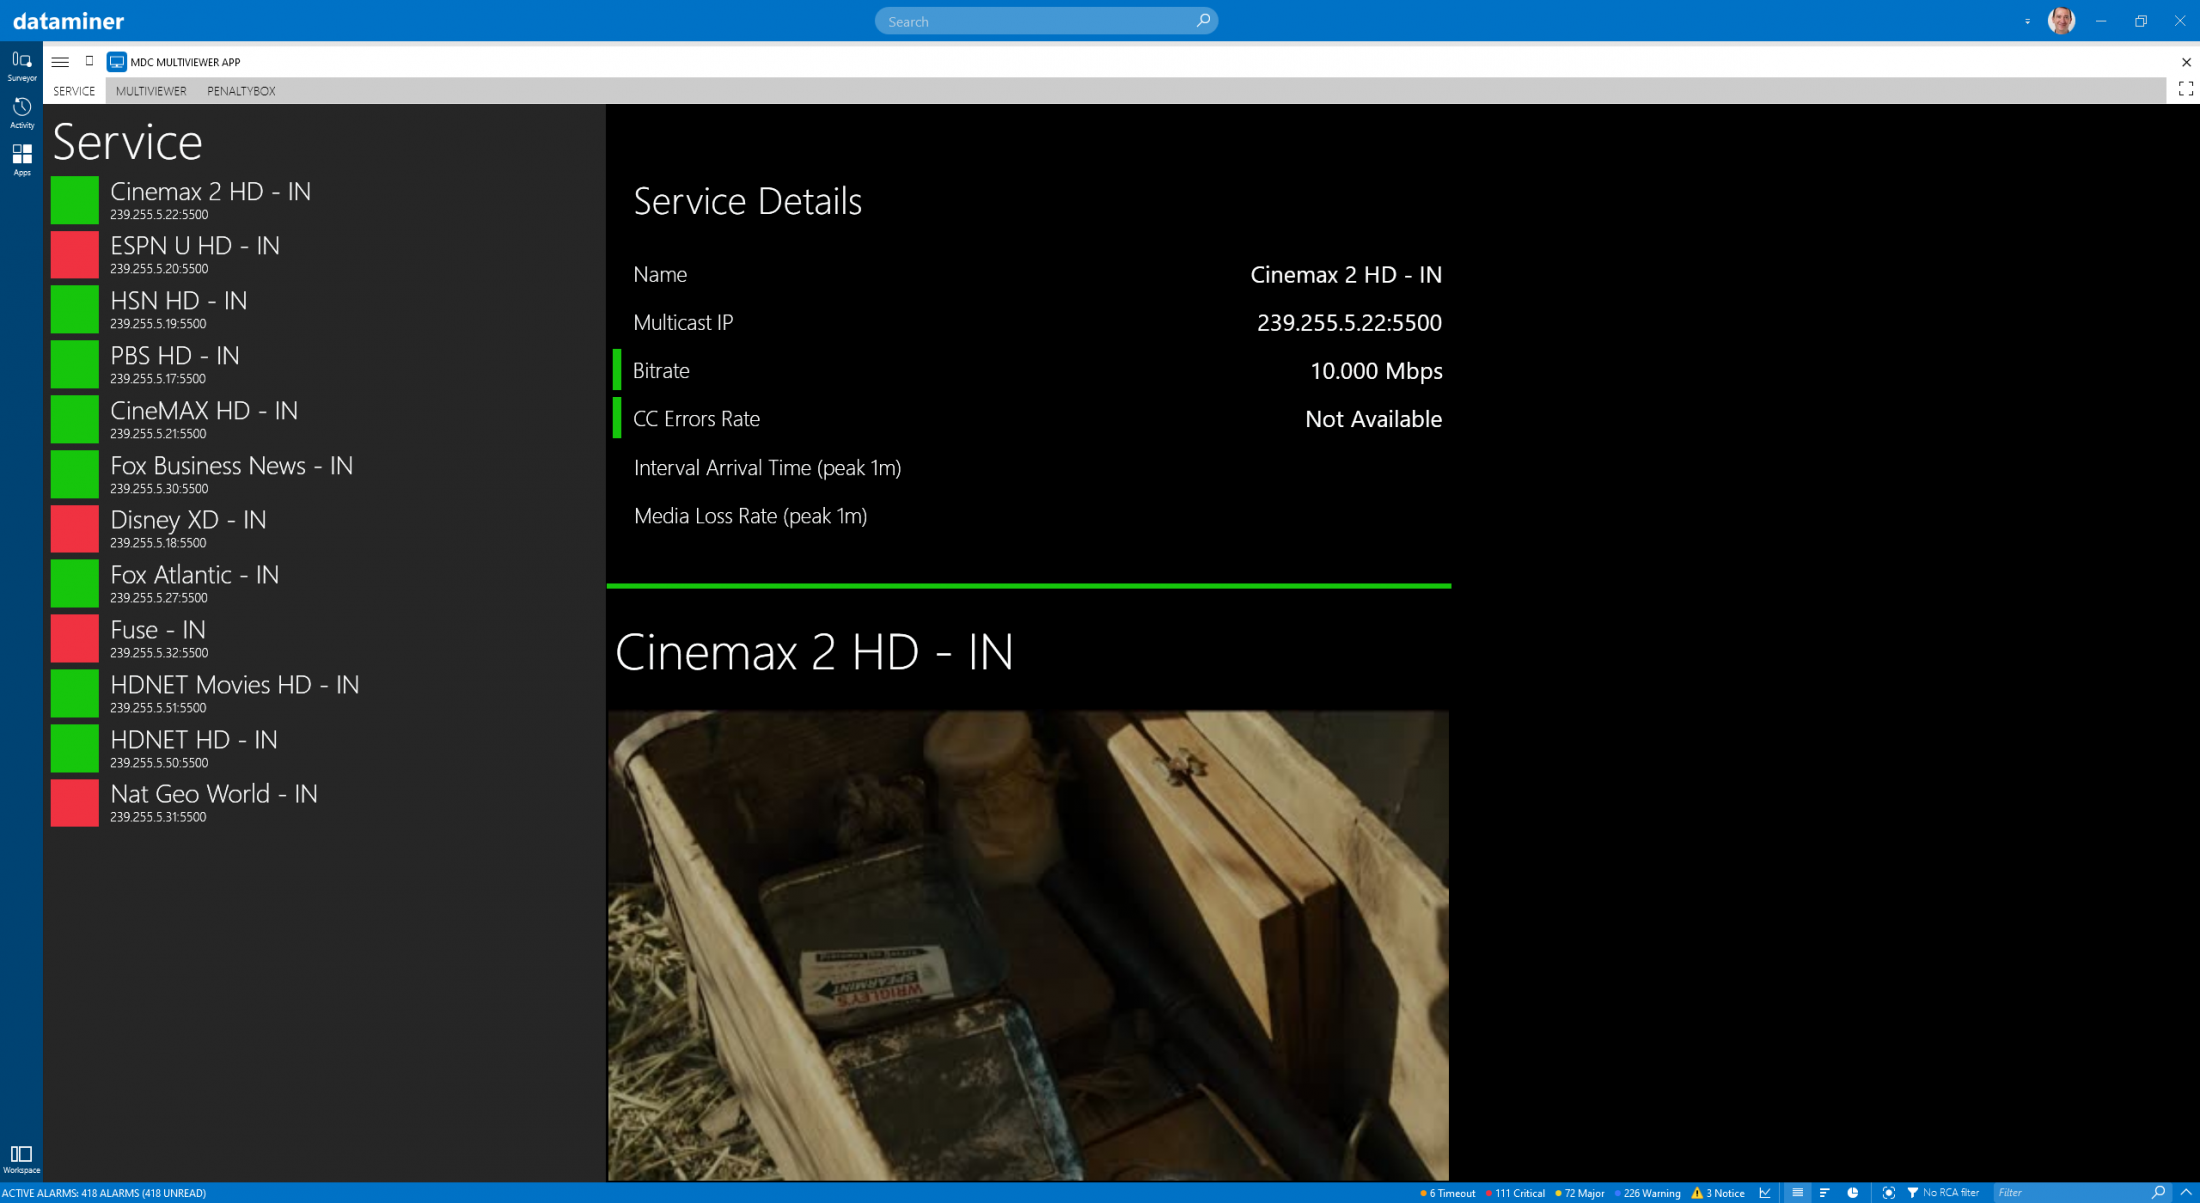Expand the alarm console with the up chevron
The height and width of the screenshot is (1203, 2200).
(x=2185, y=1193)
